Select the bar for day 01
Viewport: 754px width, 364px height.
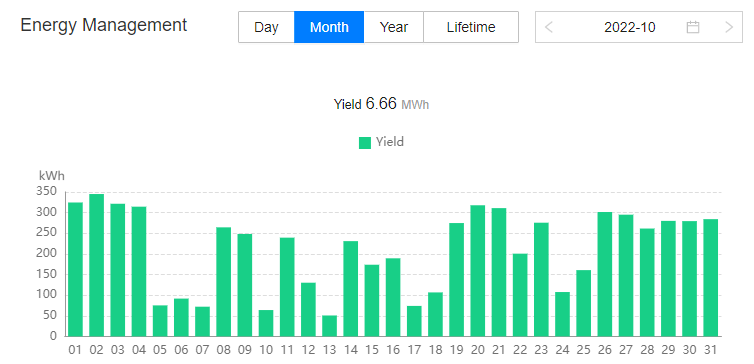pos(75,269)
